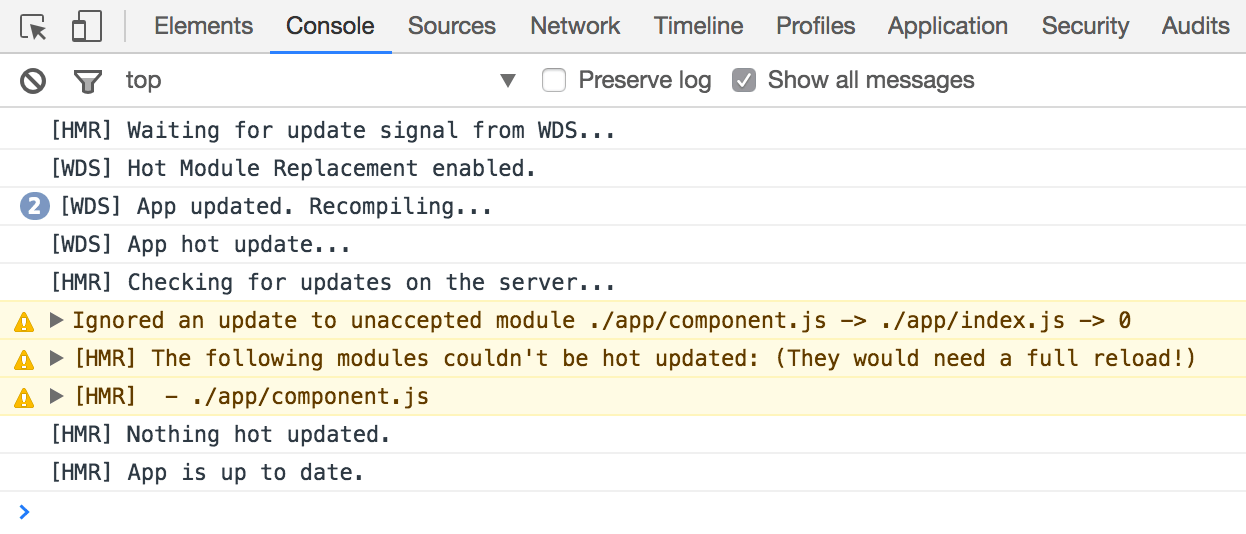The width and height of the screenshot is (1246, 534).
Task: Open the top execution context dropdown
Action: 320,80
